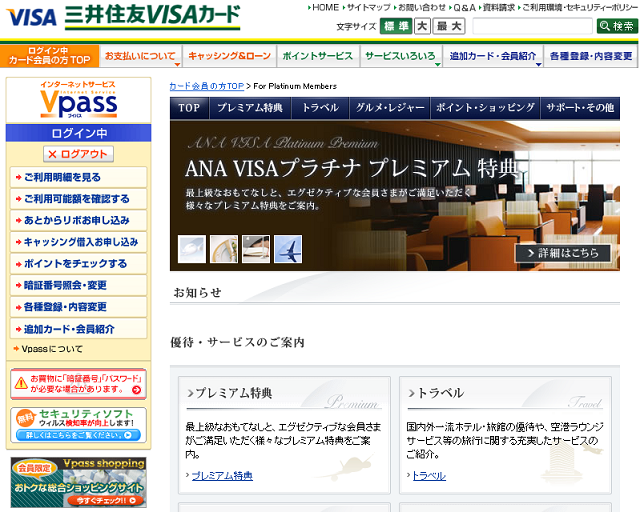Set text size to 大

point(422,26)
